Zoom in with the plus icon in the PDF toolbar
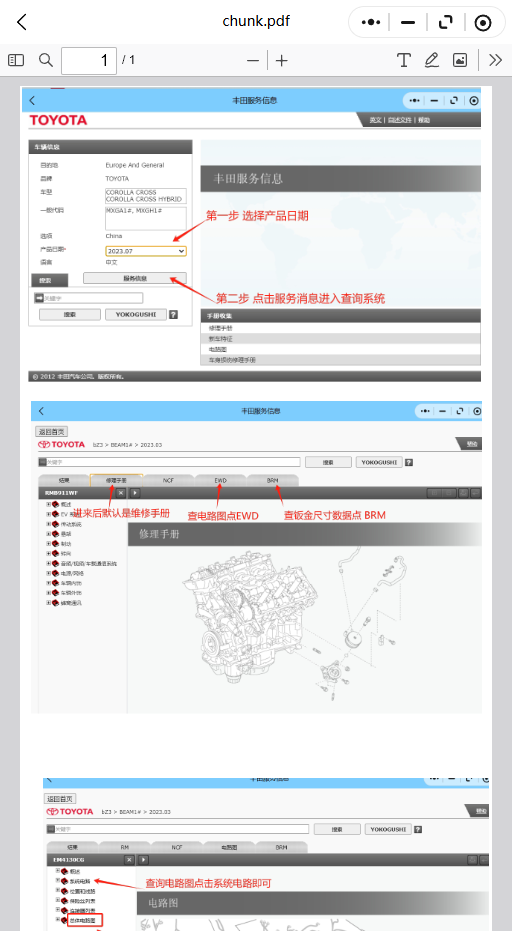This screenshot has width=512, height=931. [282, 61]
